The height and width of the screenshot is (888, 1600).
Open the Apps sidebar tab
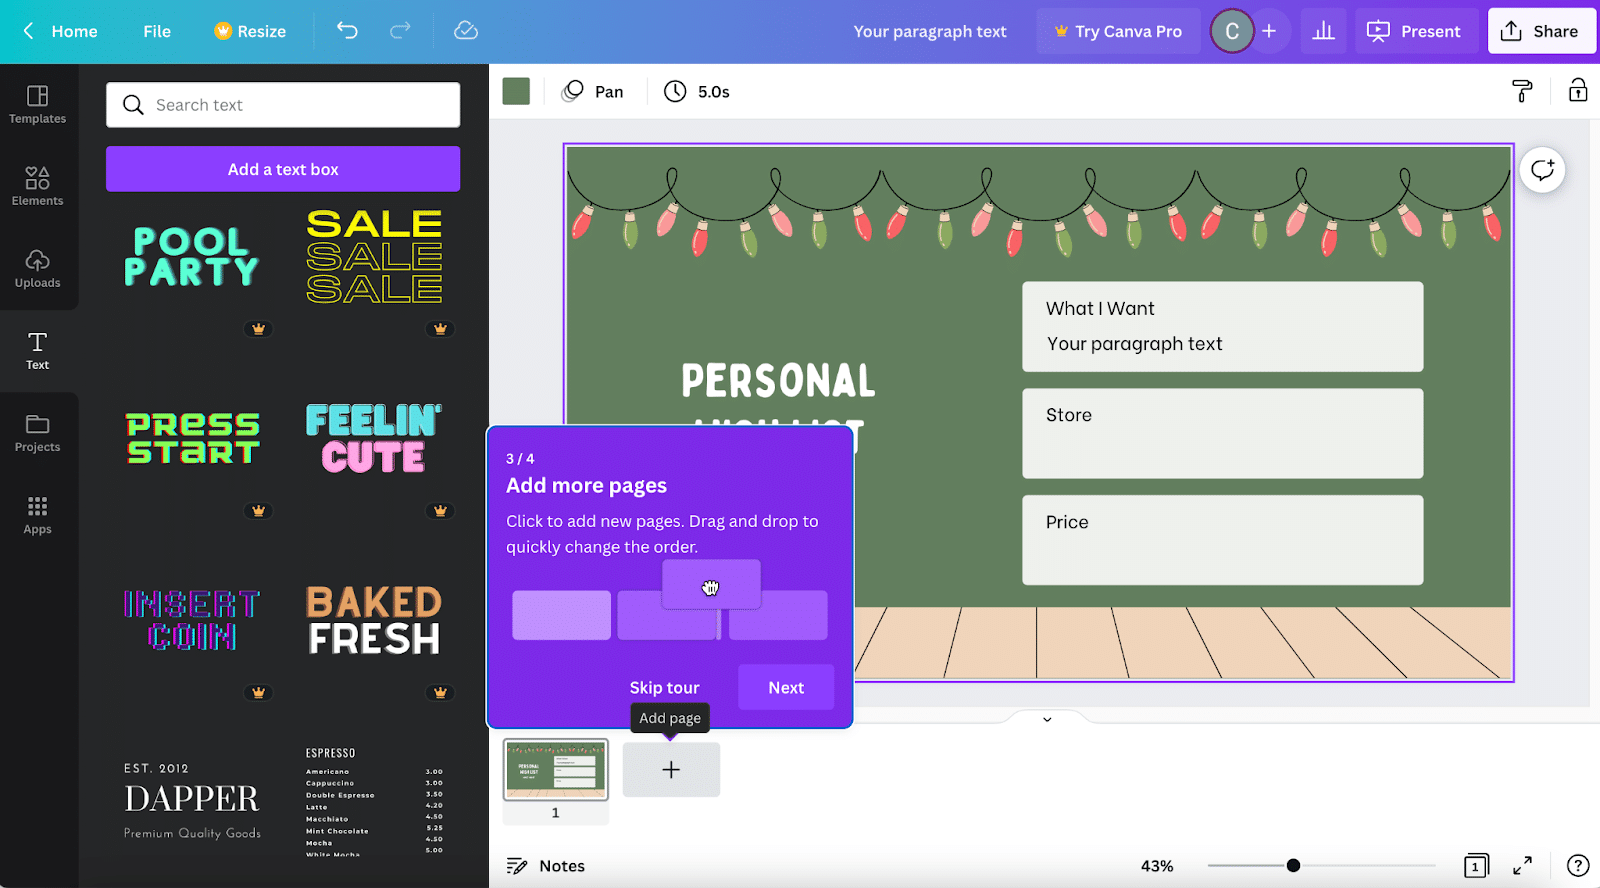38,515
